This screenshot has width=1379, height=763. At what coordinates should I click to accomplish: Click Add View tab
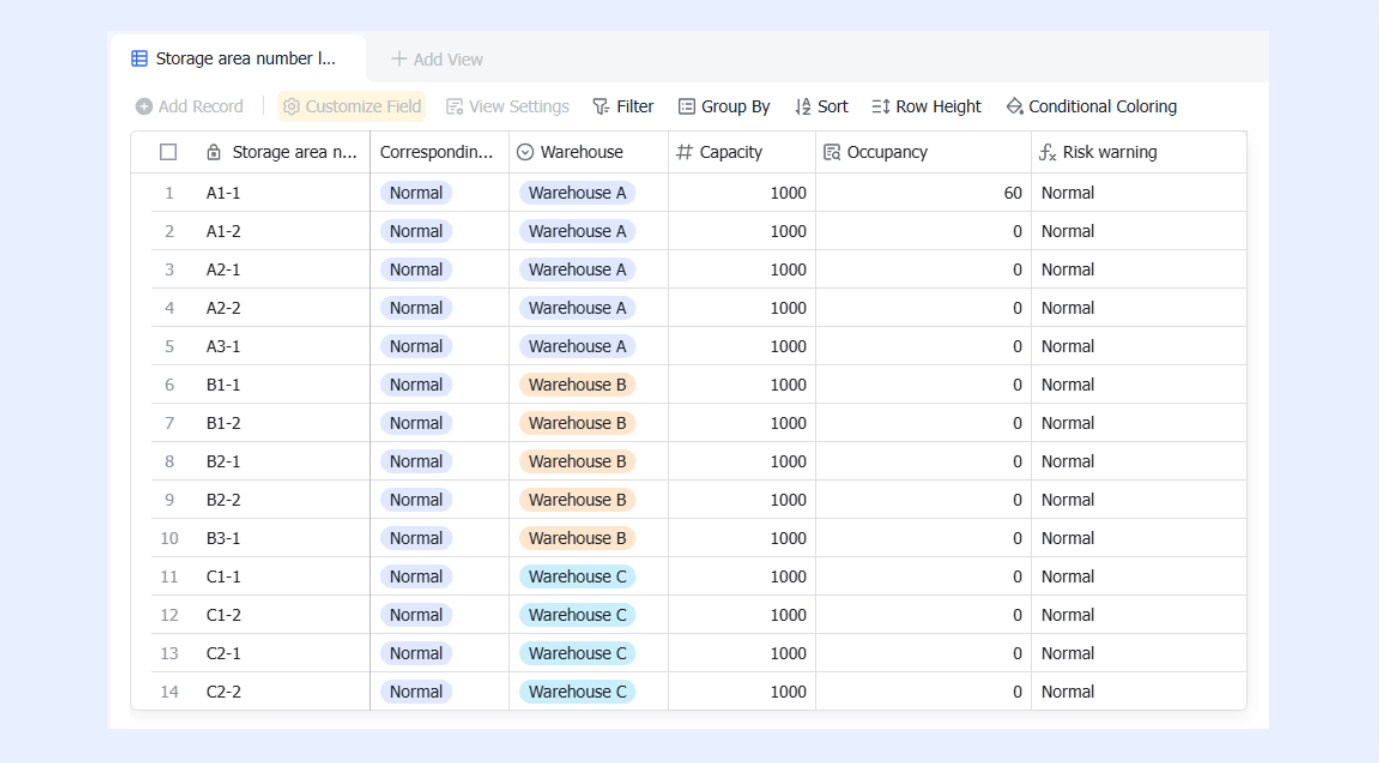[x=437, y=59]
